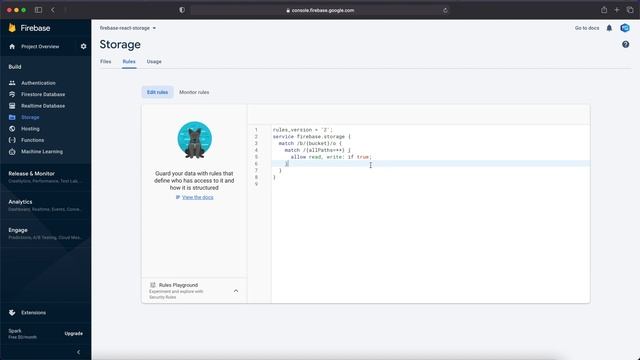Toggle the browser sidebar icon
Viewport: 640px width, 360px height.
tap(38, 10)
